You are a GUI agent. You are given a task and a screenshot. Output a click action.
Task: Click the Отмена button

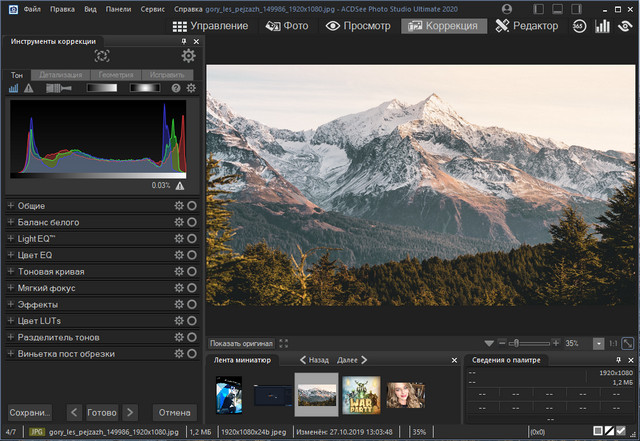(x=174, y=412)
